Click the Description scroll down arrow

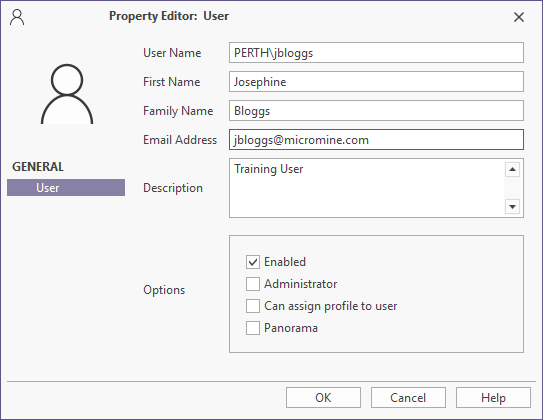tap(512, 207)
